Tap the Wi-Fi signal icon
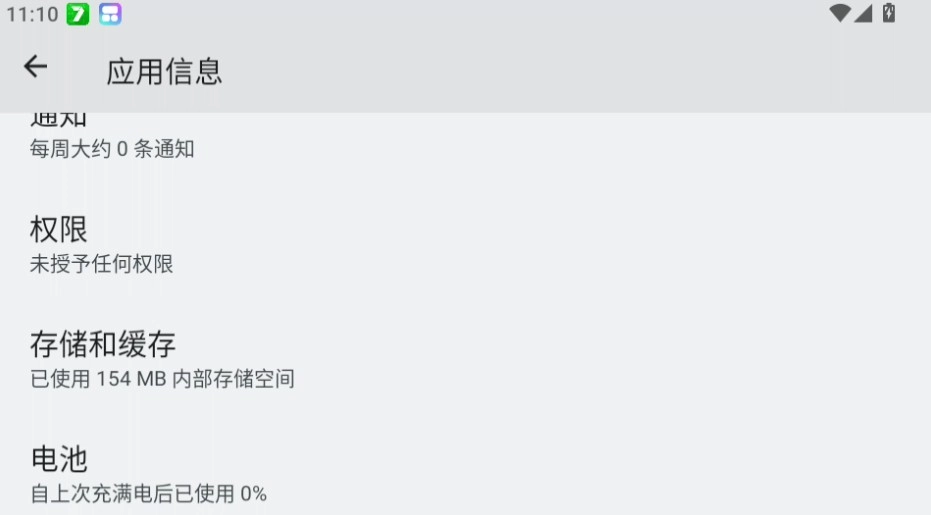 point(839,13)
